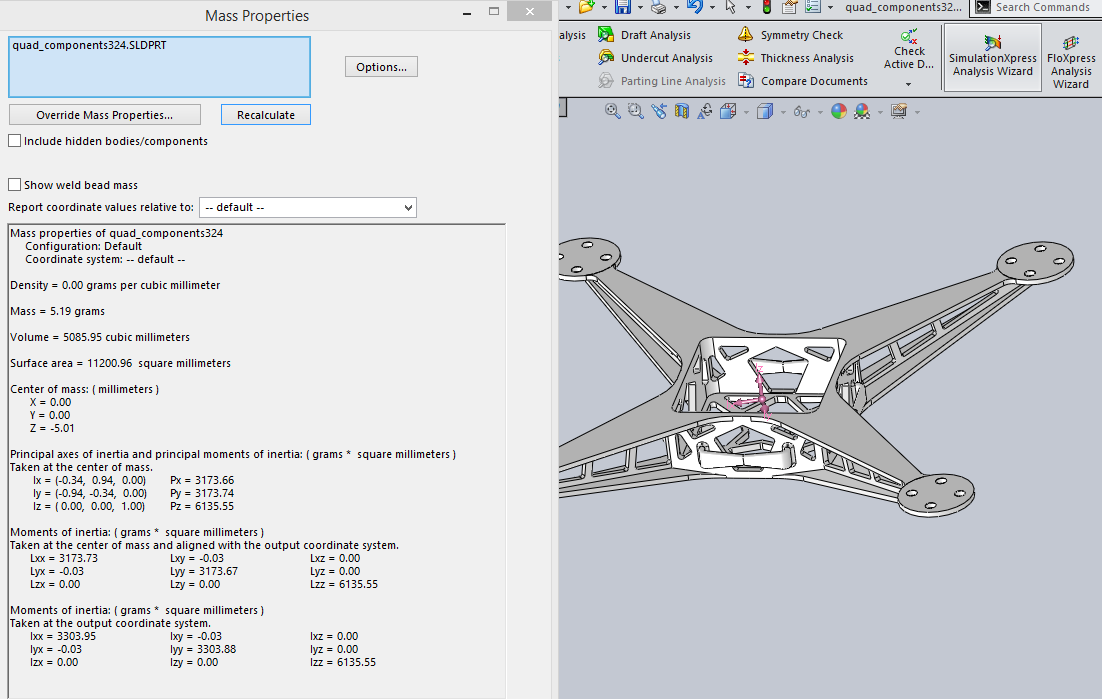Click the Open document folder icon

587,7
